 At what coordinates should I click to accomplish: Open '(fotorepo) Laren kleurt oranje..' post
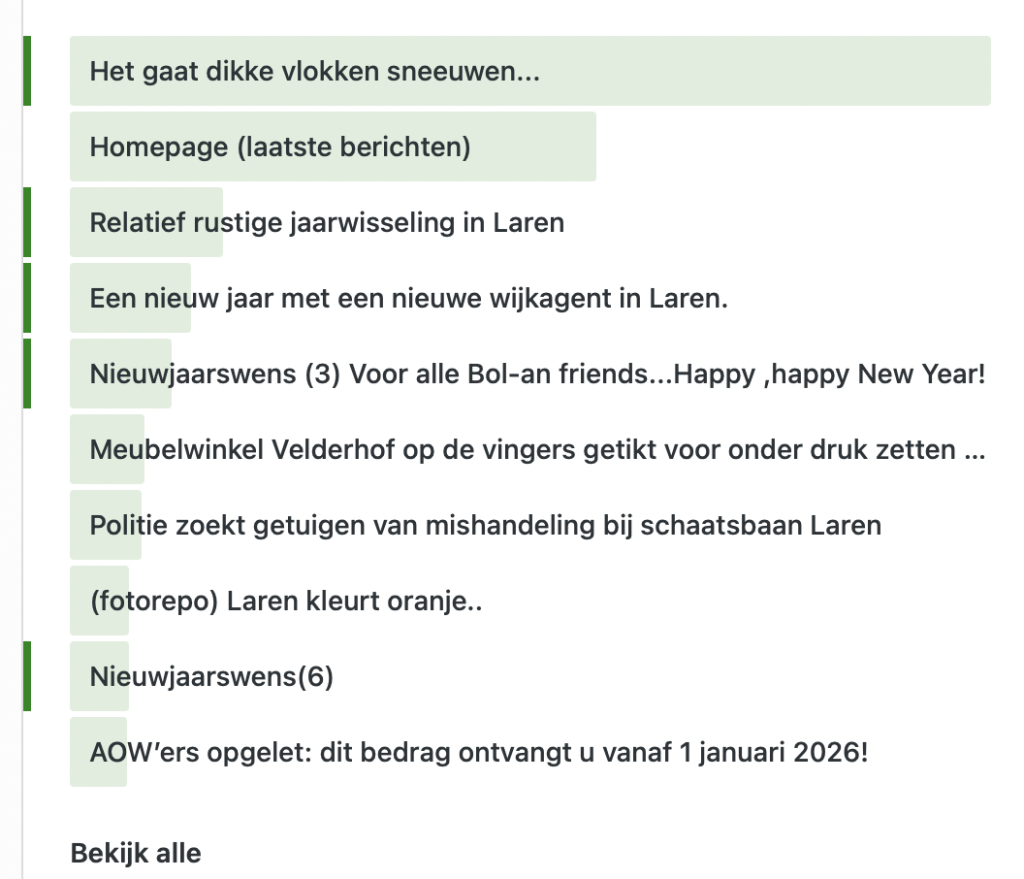(x=286, y=601)
